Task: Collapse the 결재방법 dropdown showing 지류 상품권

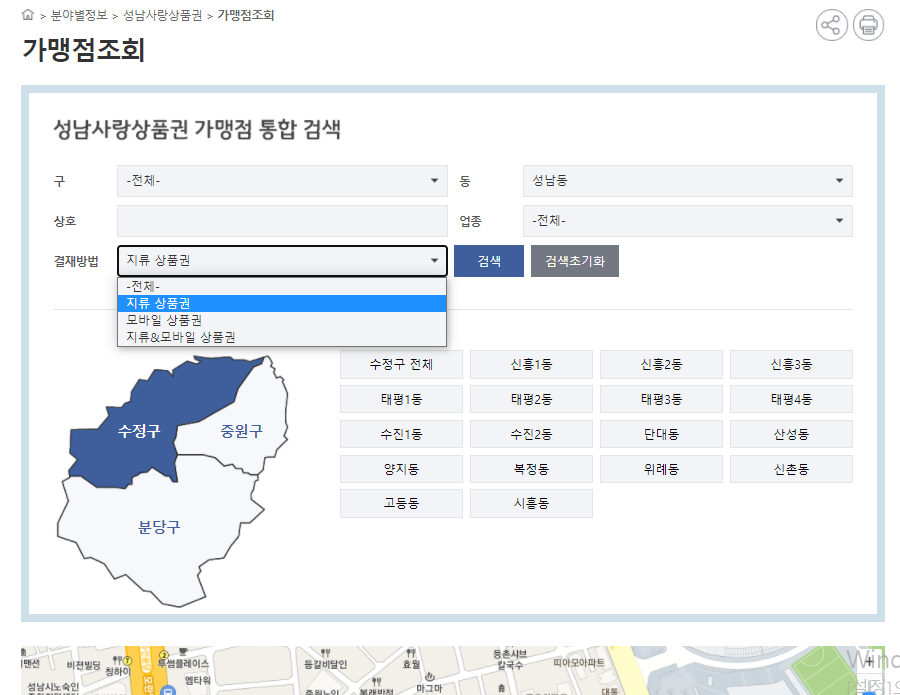Action: pos(282,261)
